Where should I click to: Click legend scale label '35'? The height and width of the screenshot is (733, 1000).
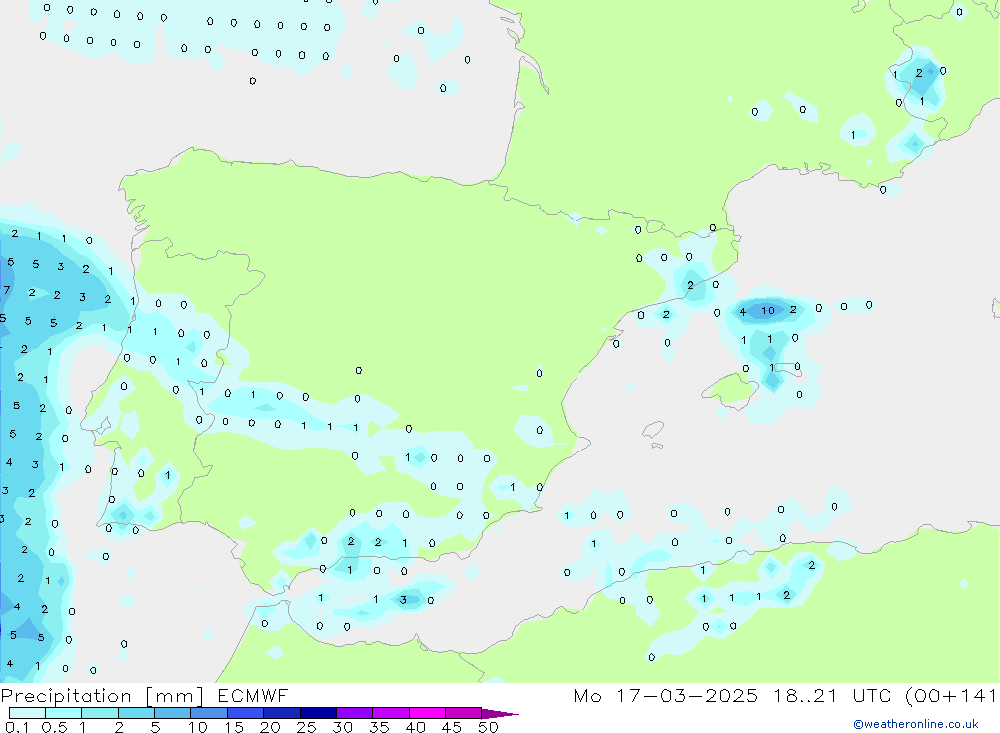(379, 727)
